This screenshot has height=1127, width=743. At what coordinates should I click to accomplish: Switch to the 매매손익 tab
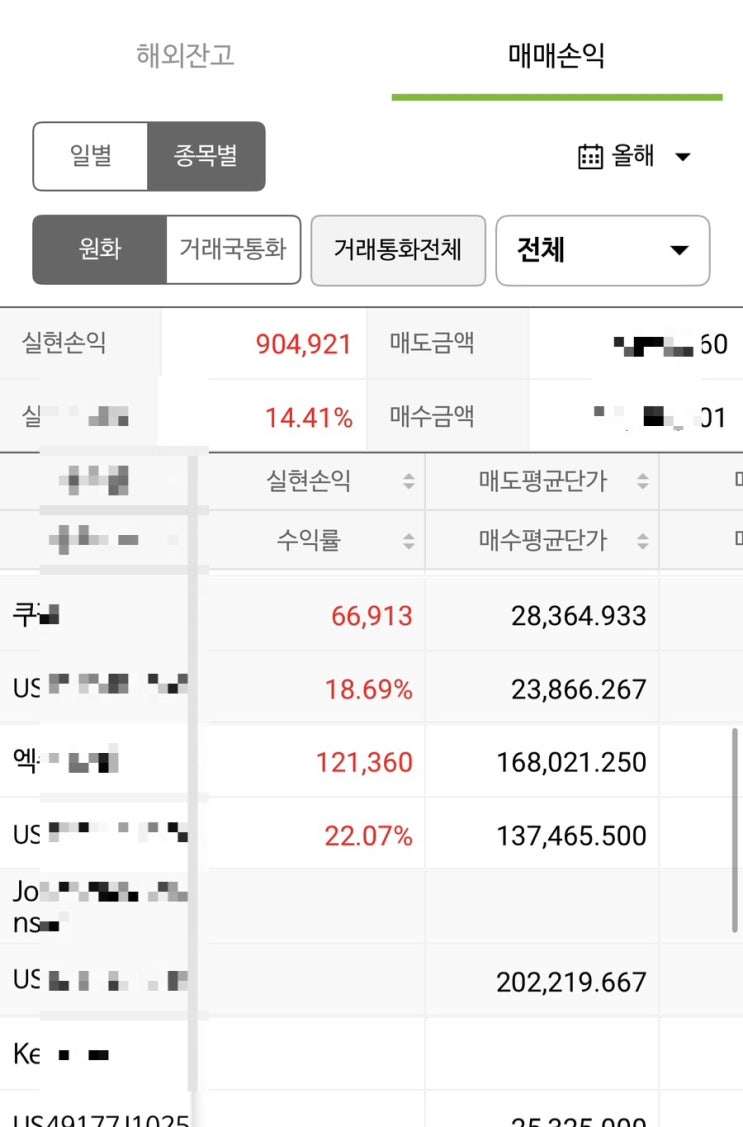[x=556, y=55]
